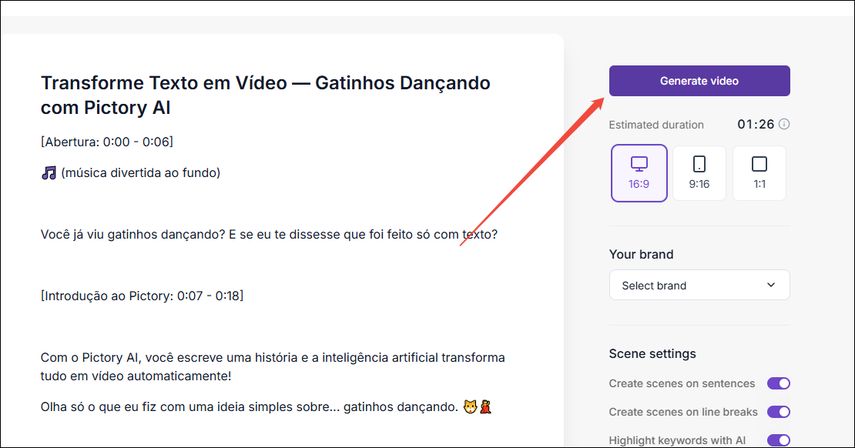855x448 pixels.
Task: Click the music note emoji in script
Action: 49,173
